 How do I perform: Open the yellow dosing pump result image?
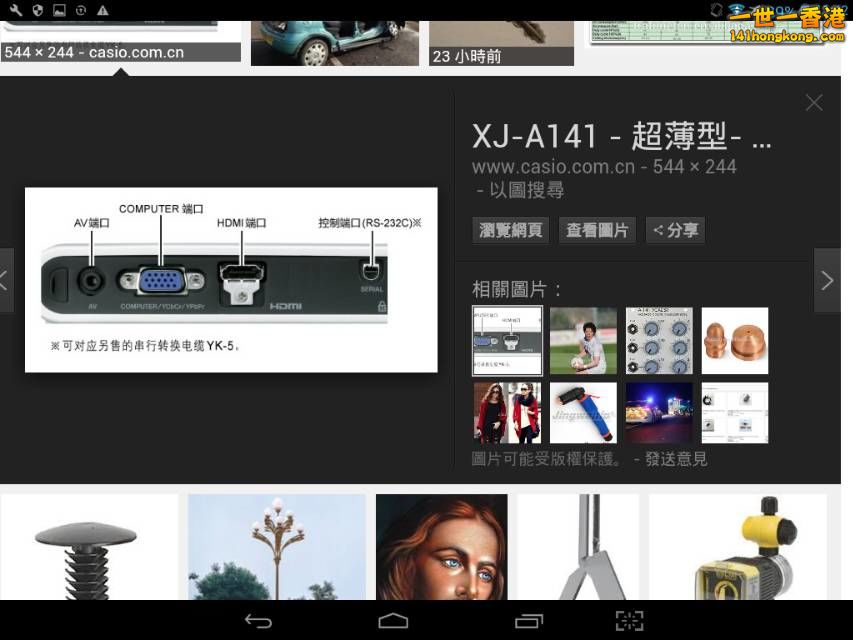(x=738, y=547)
